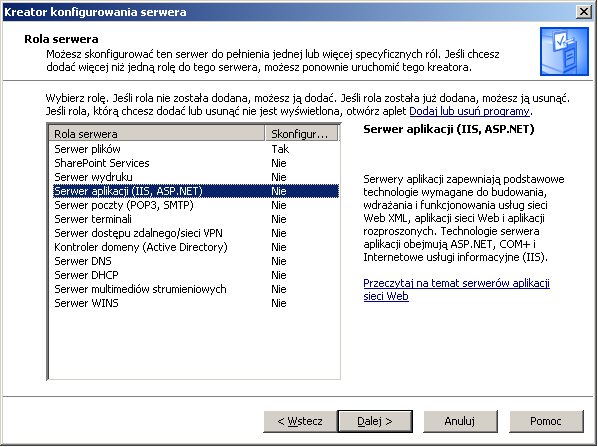Click the server wizard icon in header

[564, 51]
